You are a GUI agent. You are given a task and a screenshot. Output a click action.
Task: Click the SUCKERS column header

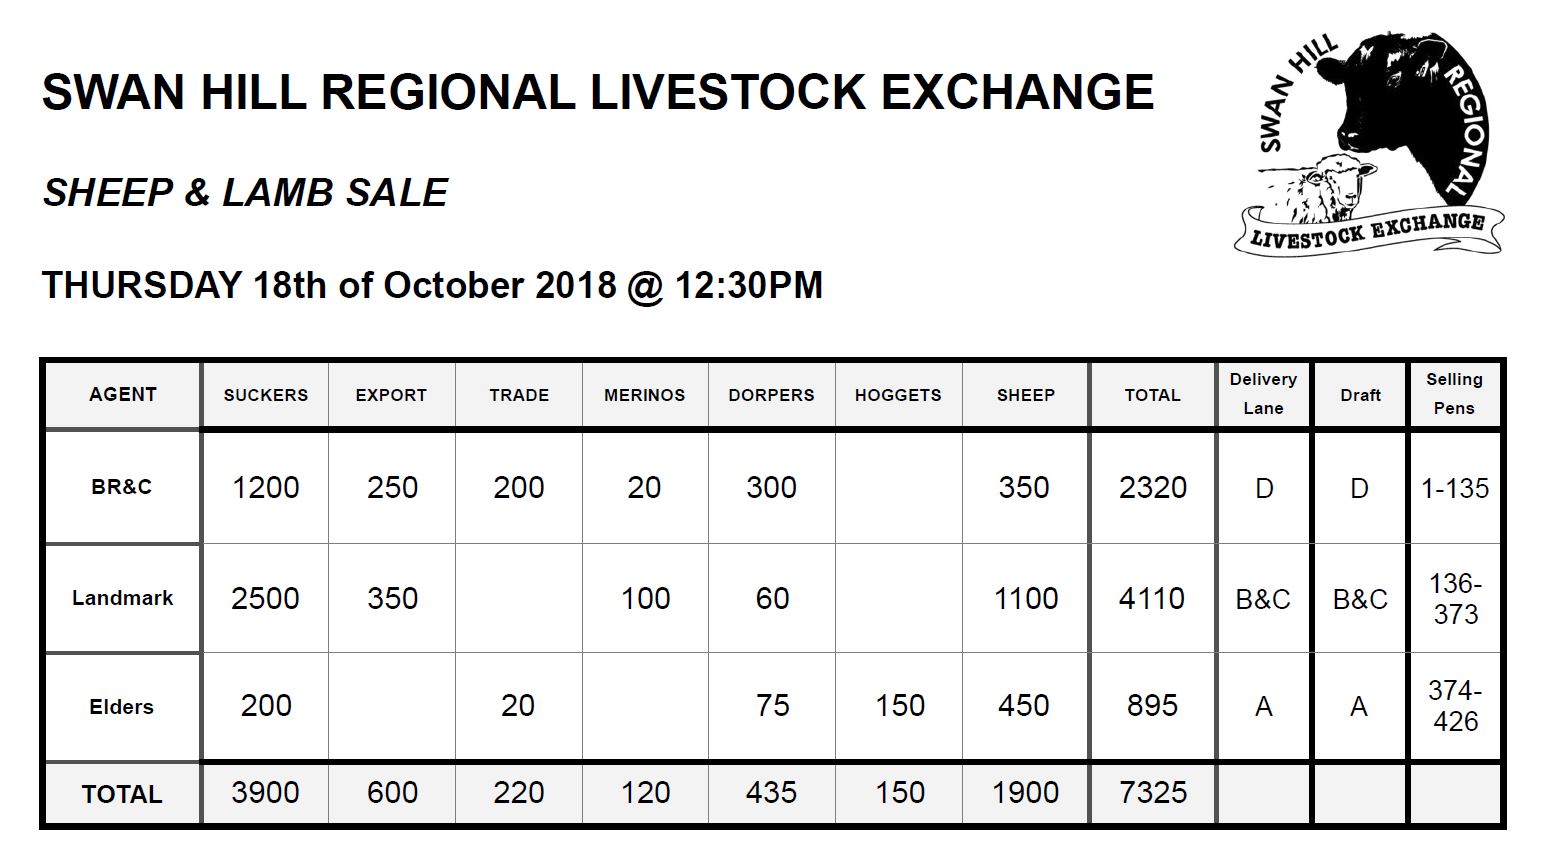[x=265, y=395]
